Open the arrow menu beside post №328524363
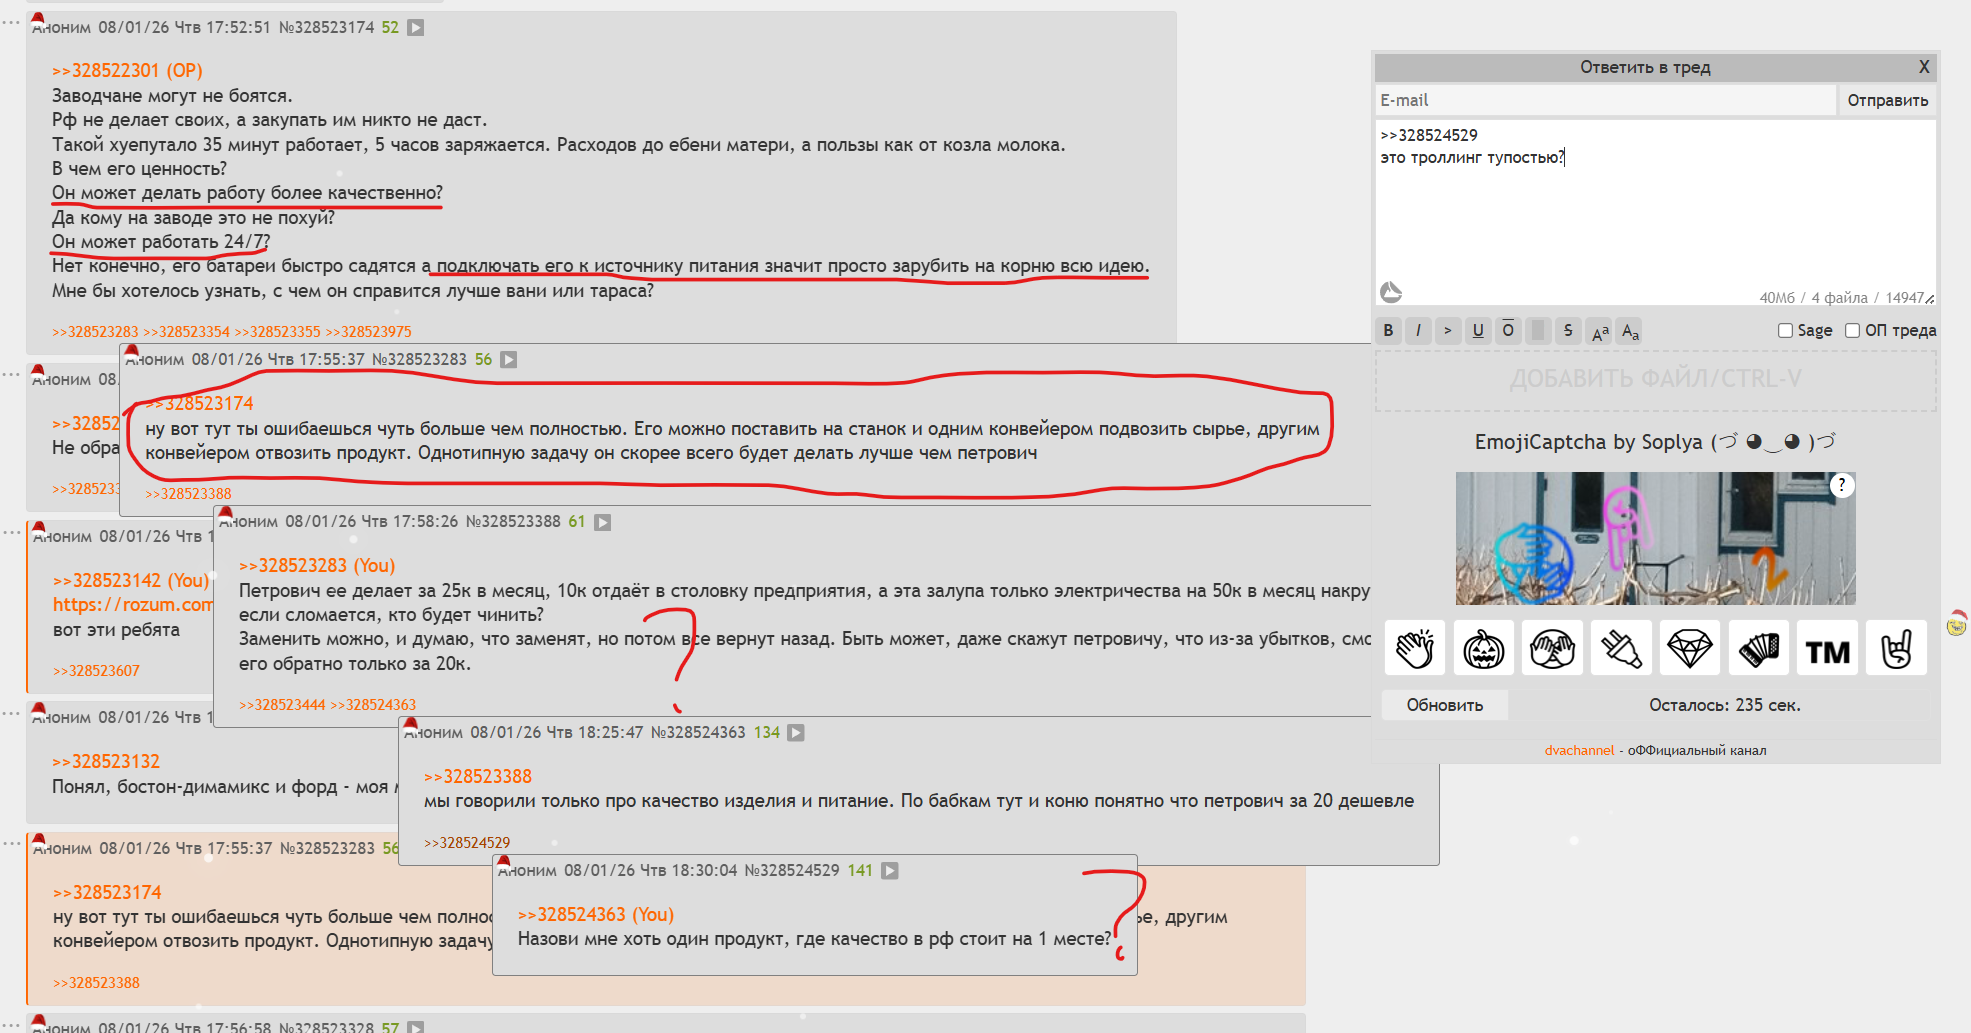This screenshot has height=1033, width=1971. [x=796, y=733]
